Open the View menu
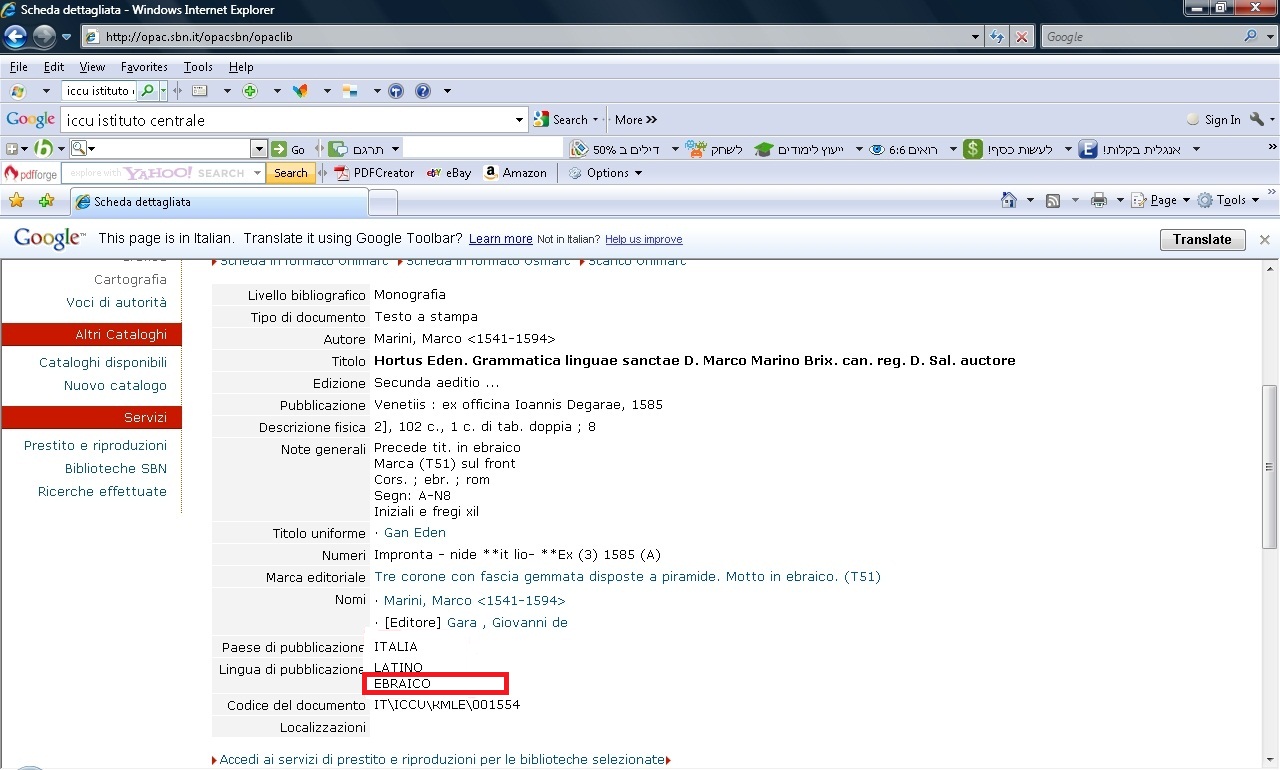 pos(92,67)
